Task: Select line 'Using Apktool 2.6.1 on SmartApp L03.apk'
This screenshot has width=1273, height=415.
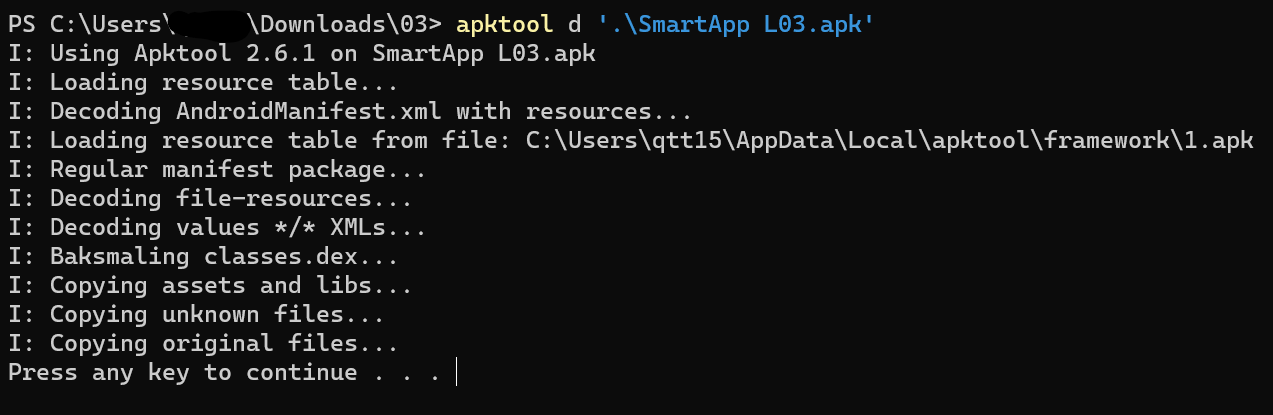Action: point(302,53)
